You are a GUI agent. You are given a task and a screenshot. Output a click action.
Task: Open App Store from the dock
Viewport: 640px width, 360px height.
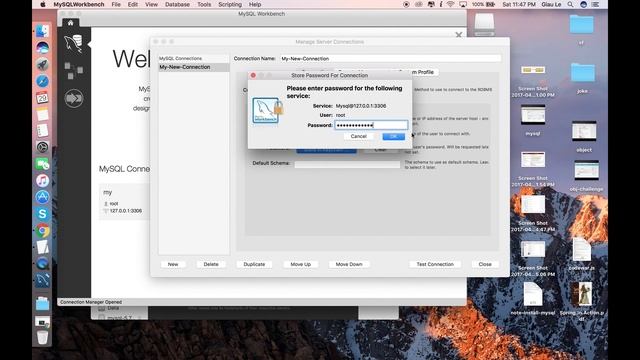(x=42, y=197)
